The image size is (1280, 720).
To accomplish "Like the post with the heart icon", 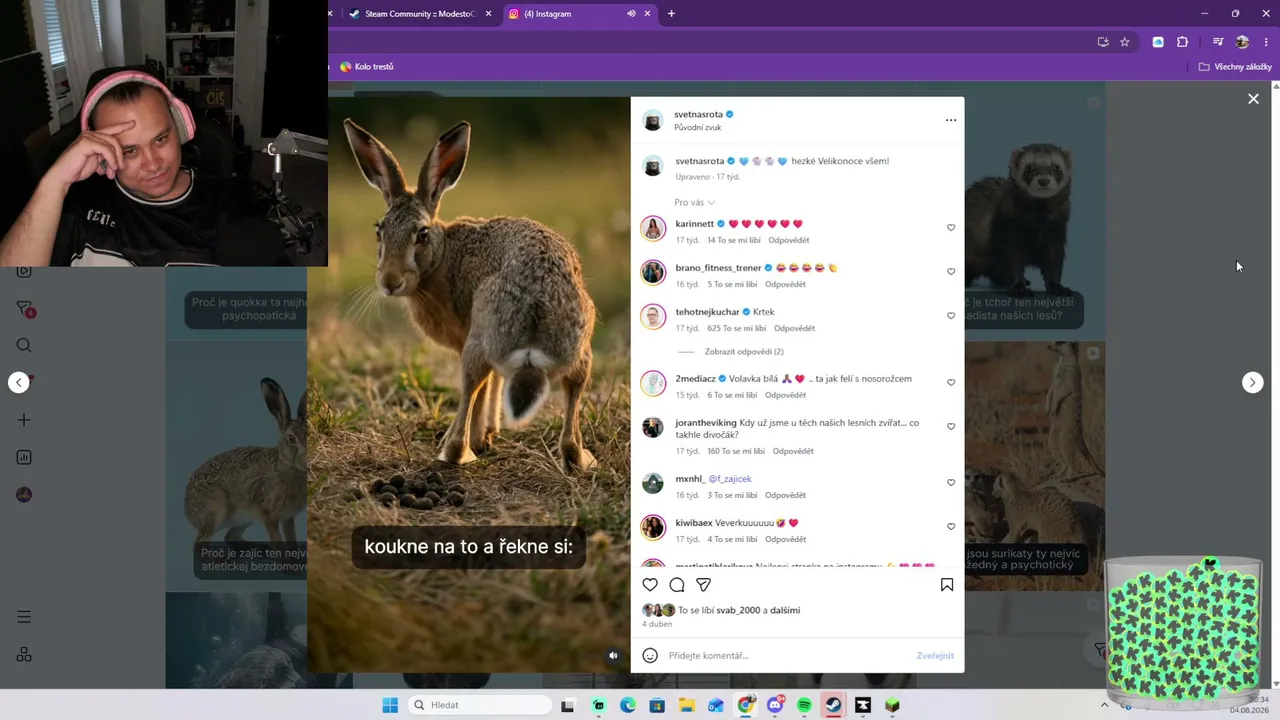I will click(650, 585).
